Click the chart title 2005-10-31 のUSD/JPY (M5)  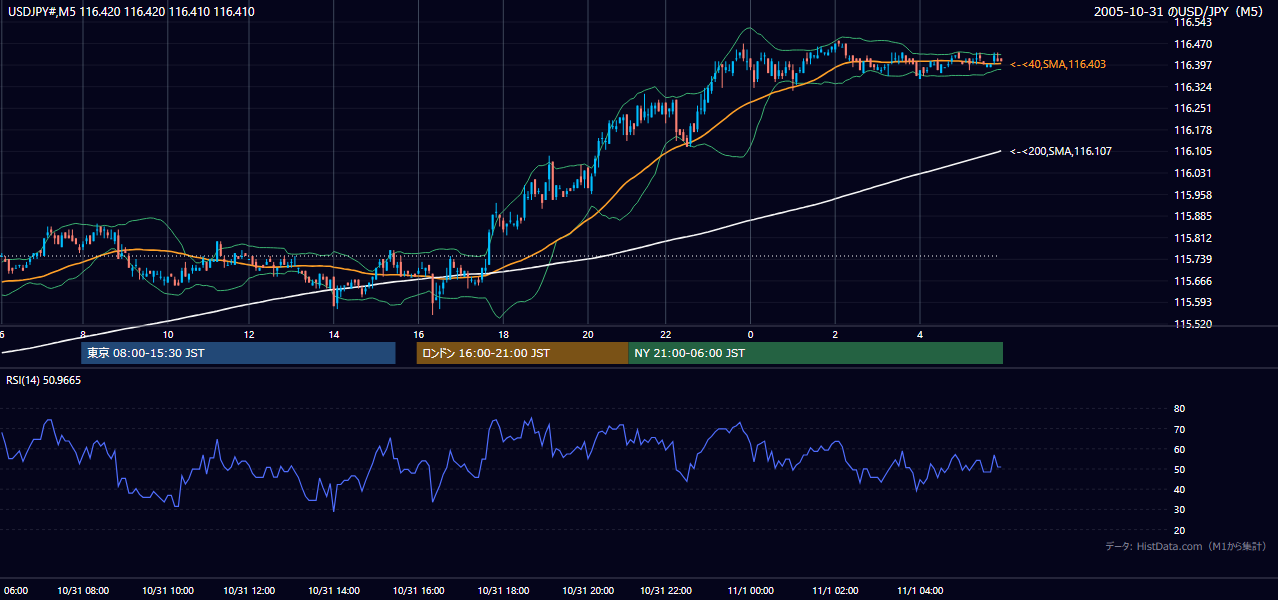[x=1181, y=11]
